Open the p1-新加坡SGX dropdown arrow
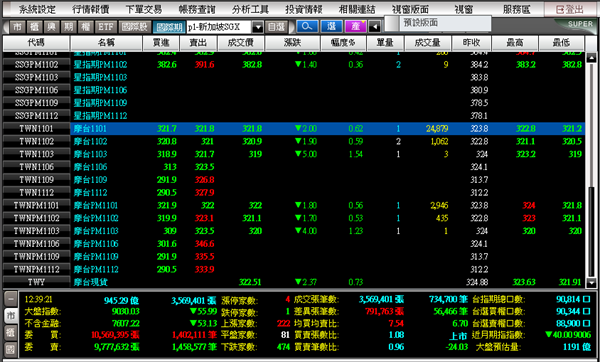 coord(258,27)
